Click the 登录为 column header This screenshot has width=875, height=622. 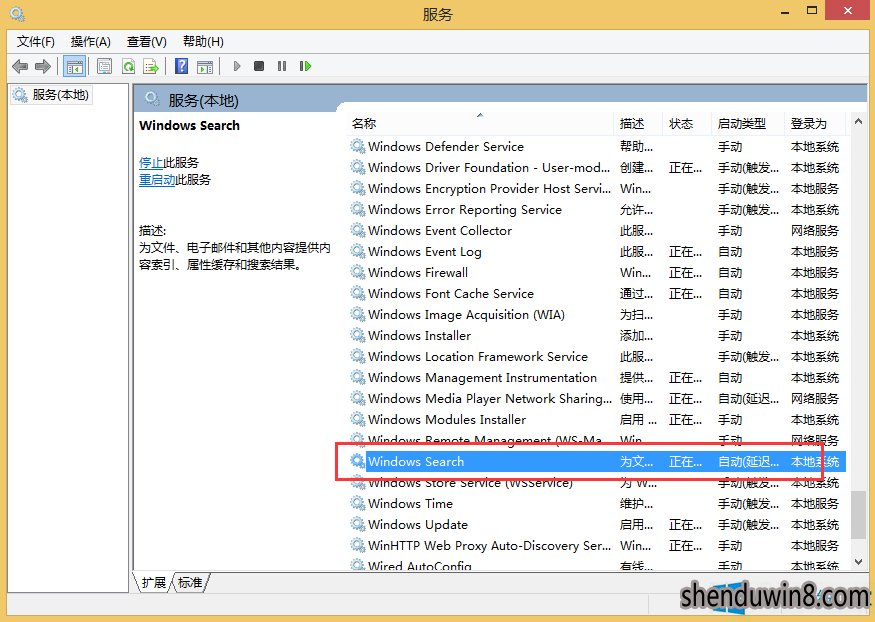(x=815, y=123)
